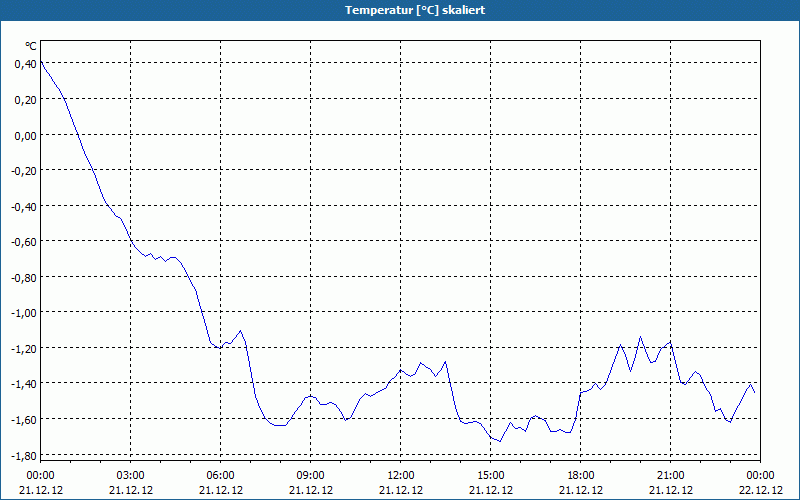Click the -0,60 y-axis label

(x=24, y=241)
